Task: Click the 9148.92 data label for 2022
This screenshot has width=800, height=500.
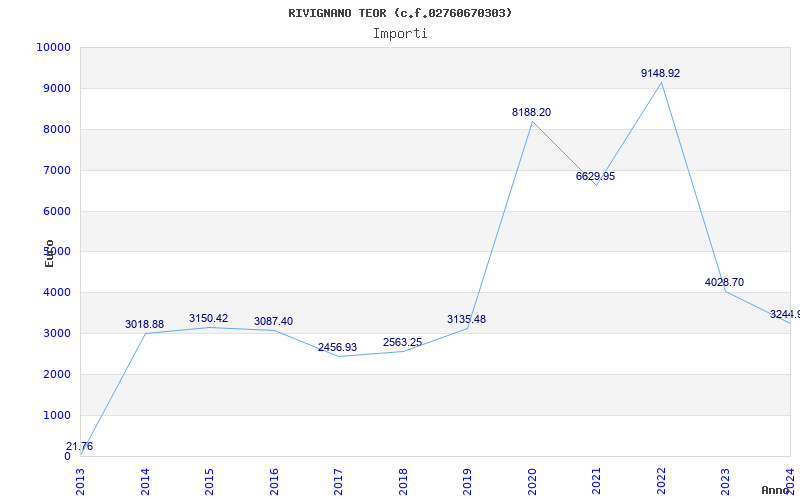Action: pyautogui.click(x=660, y=74)
